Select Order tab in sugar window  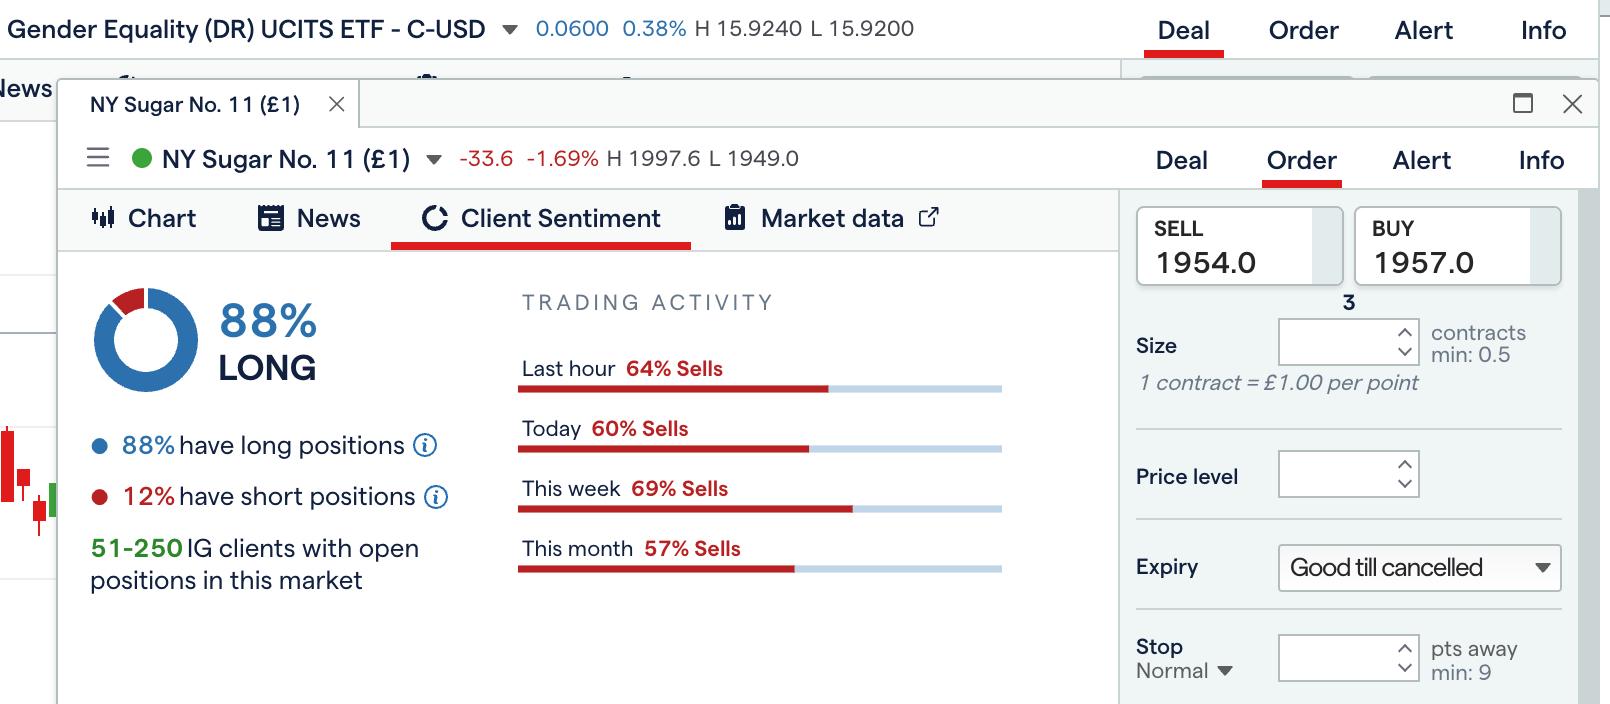coord(1302,160)
